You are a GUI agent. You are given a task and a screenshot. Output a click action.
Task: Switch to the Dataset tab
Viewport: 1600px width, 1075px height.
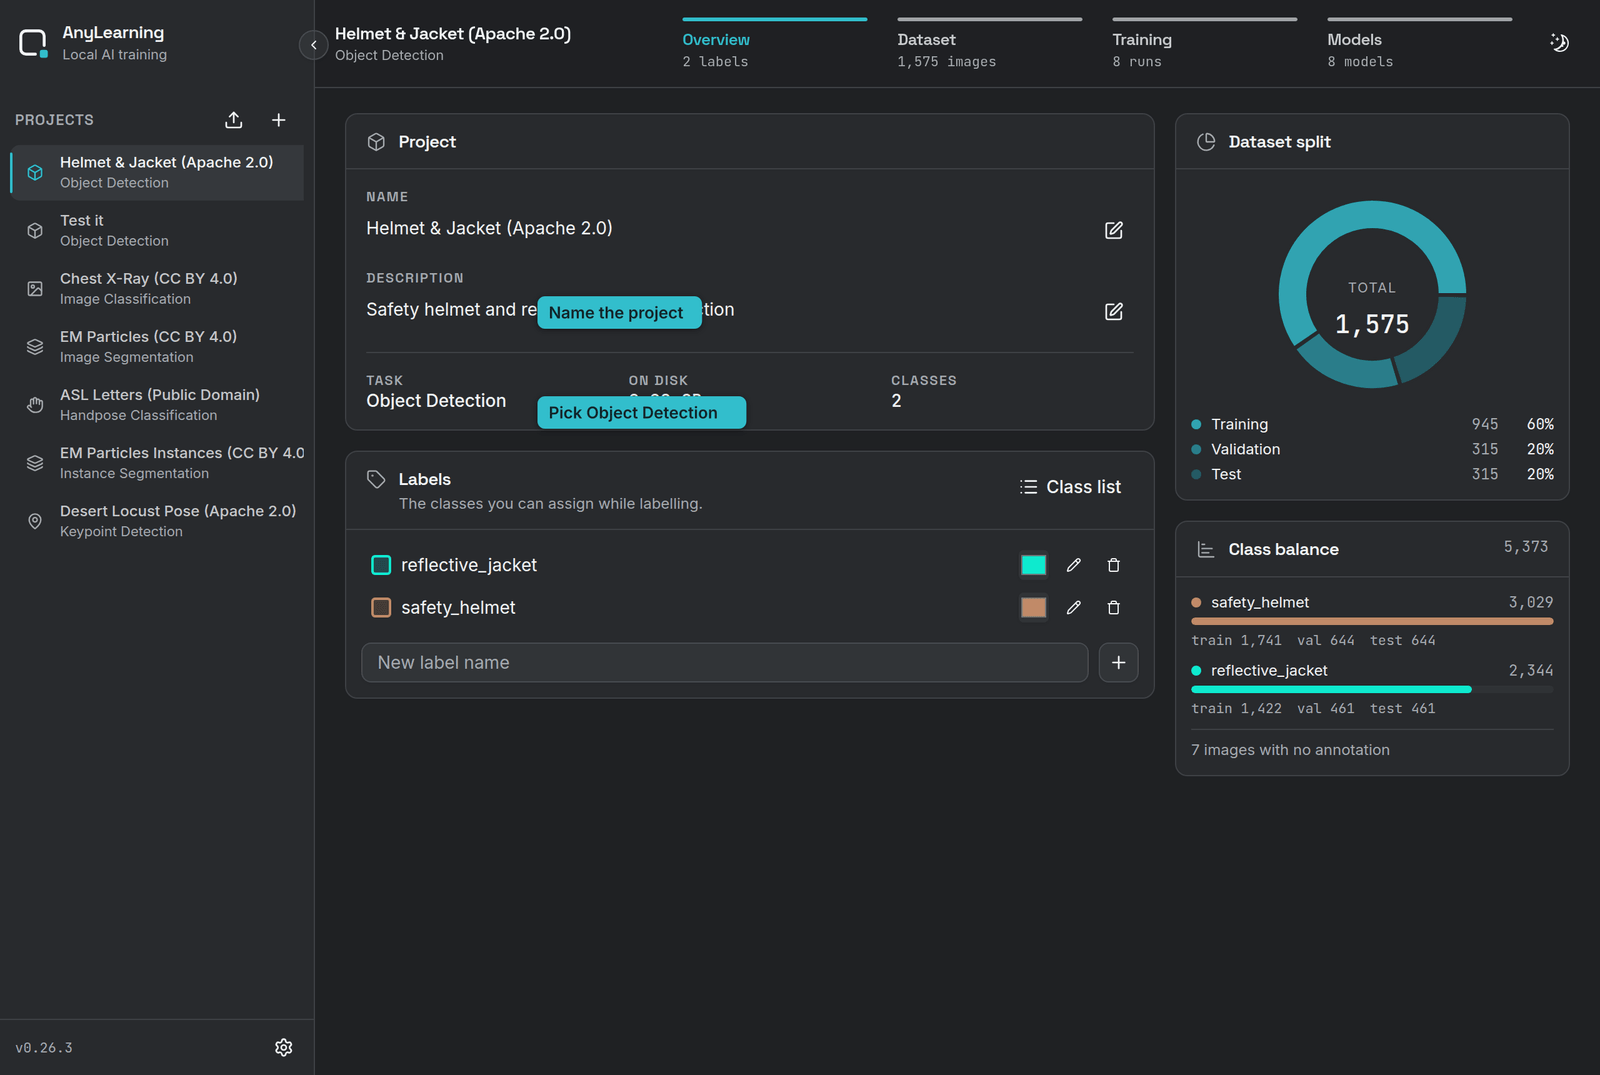pyautogui.click(x=990, y=45)
